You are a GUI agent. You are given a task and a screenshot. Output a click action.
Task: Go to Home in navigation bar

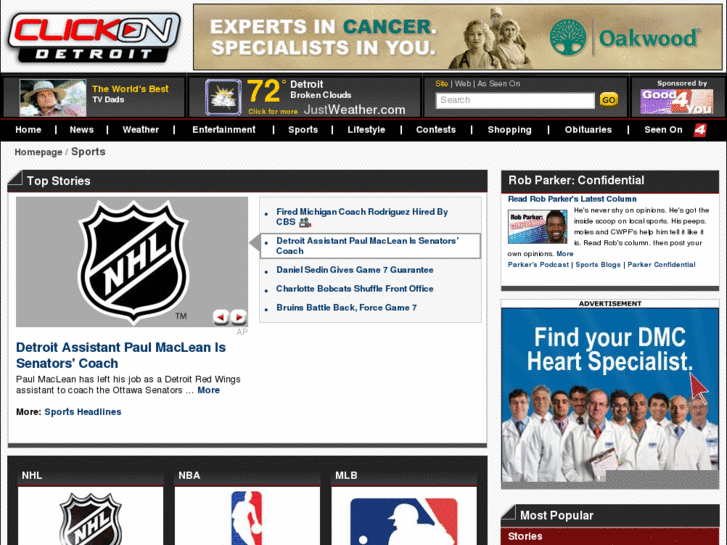[28, 130]
